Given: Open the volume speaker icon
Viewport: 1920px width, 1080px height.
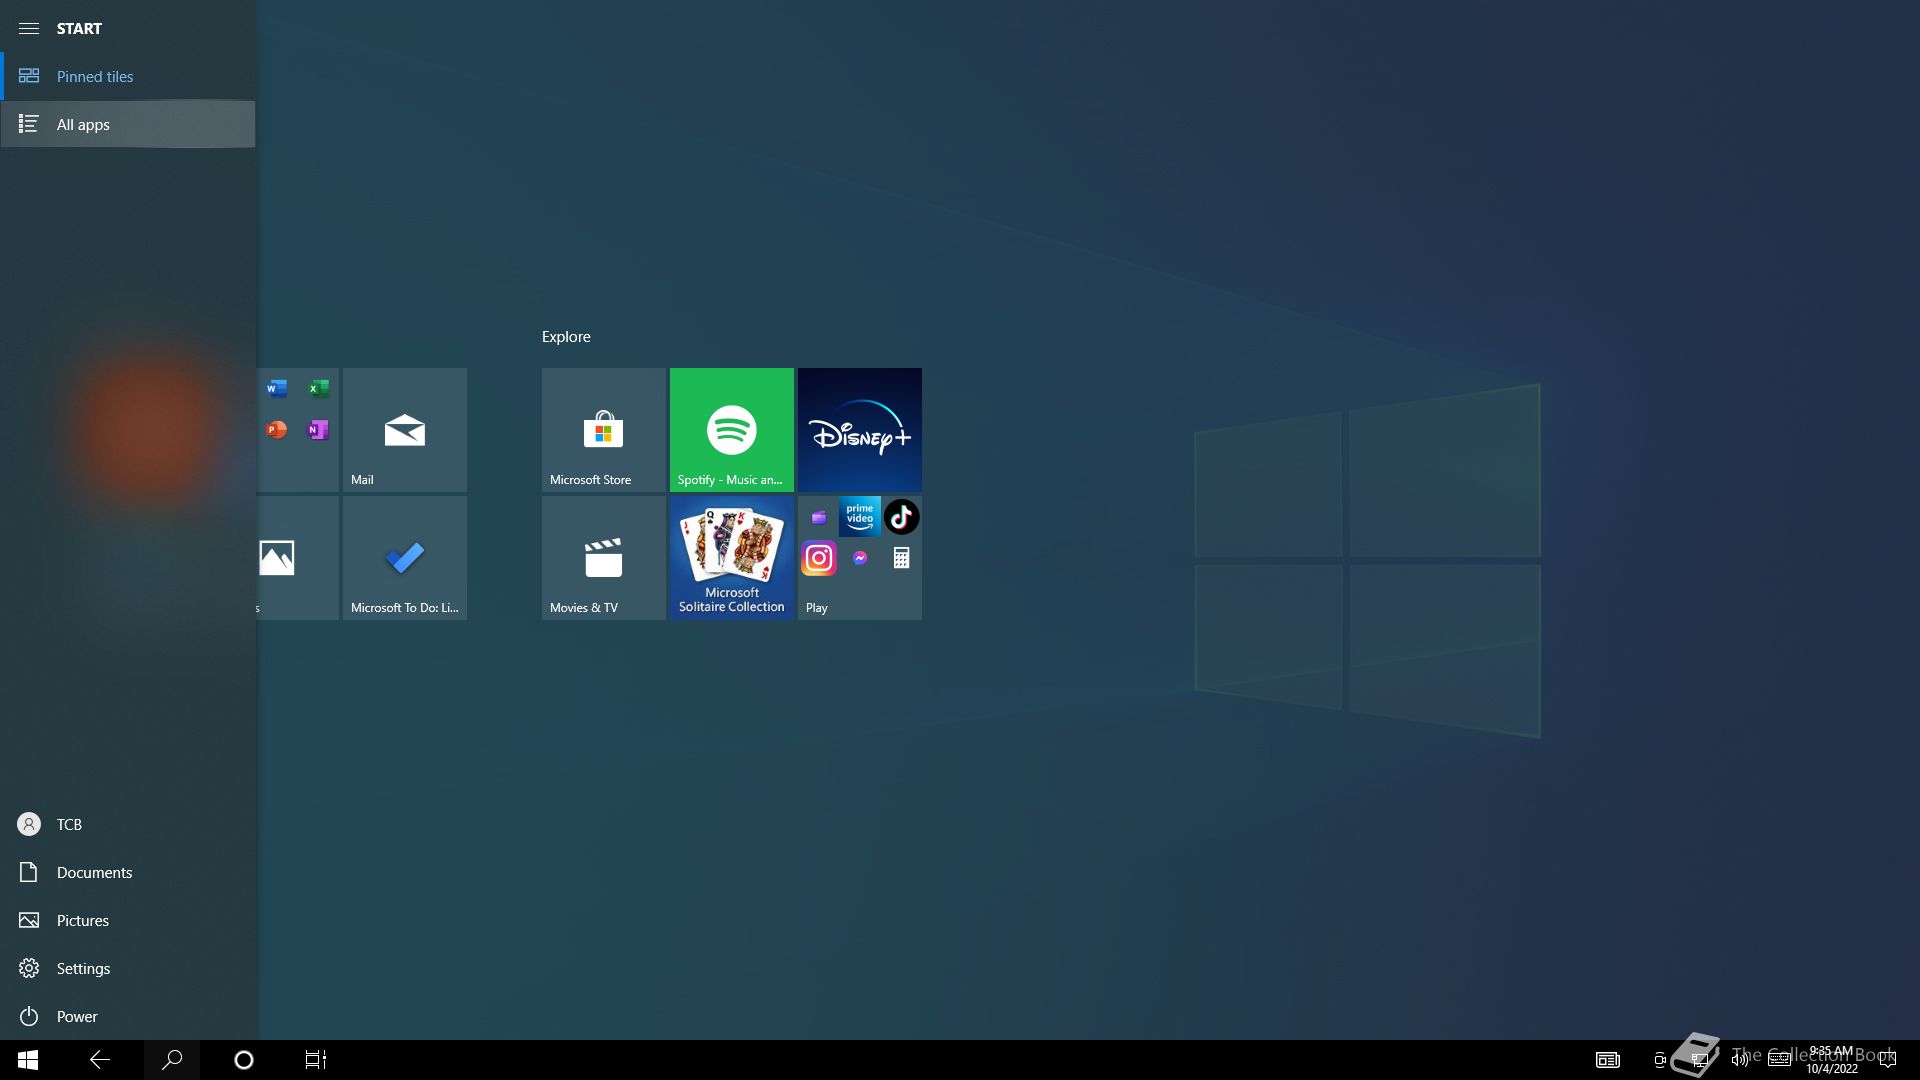Looking at the screenshot, I should coord(1740,1060).
